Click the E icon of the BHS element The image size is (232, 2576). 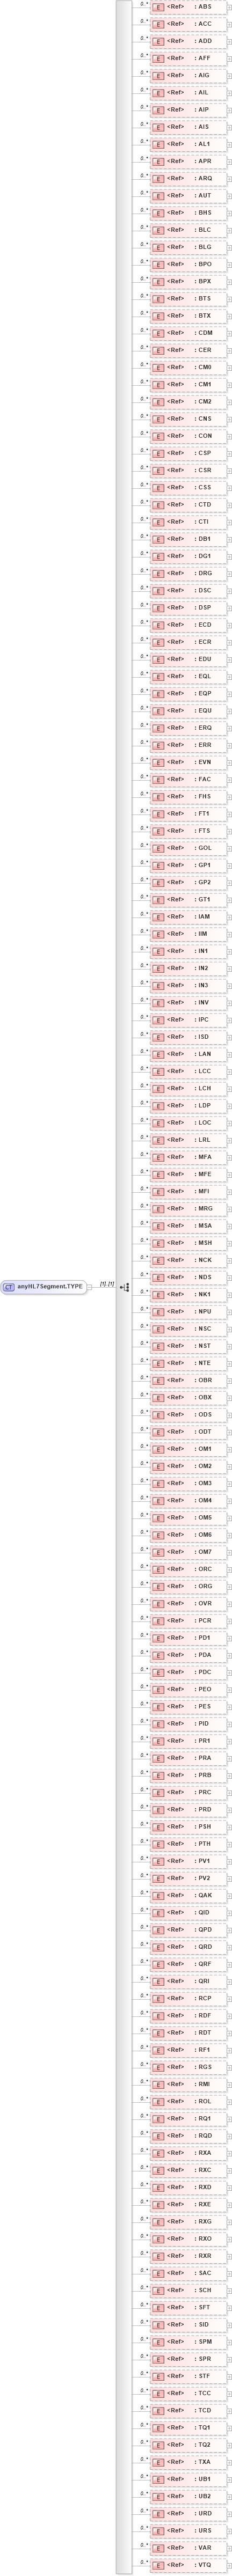point(158,213)
